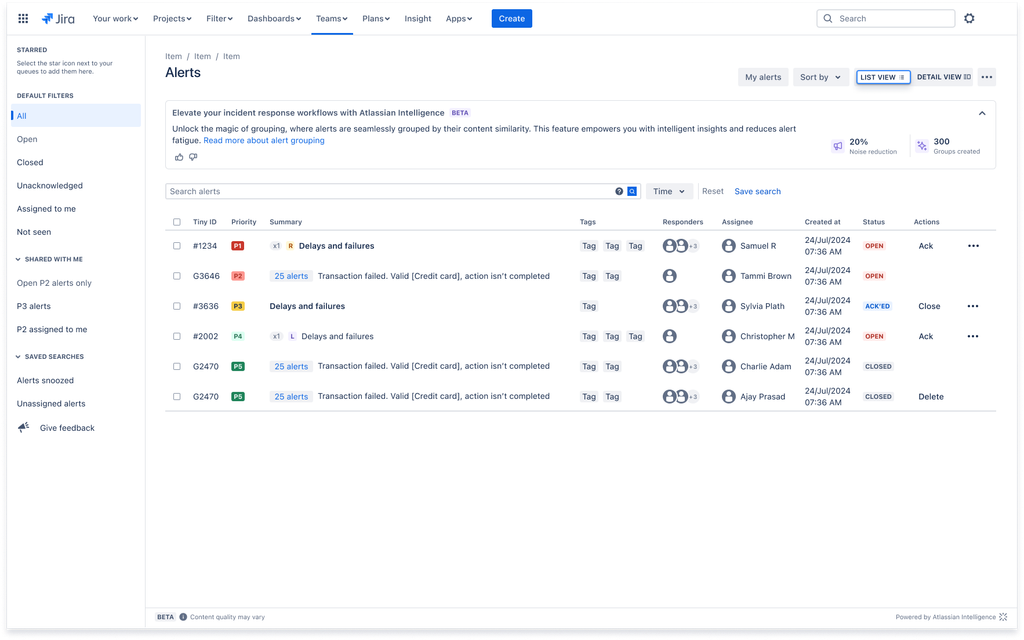Click the 25 alerts count badge for G3646
This screenshot has height=640, width=1024.
[290, 276]
